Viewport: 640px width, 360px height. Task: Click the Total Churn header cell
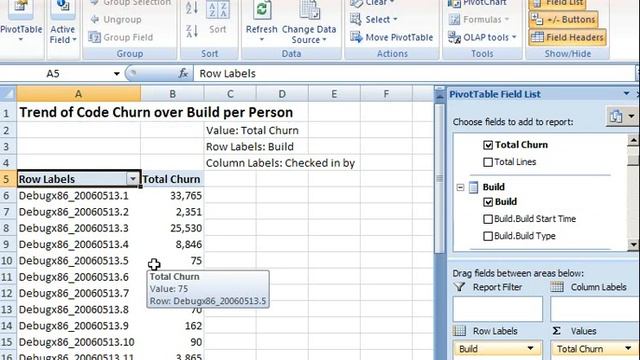(172, 179)
